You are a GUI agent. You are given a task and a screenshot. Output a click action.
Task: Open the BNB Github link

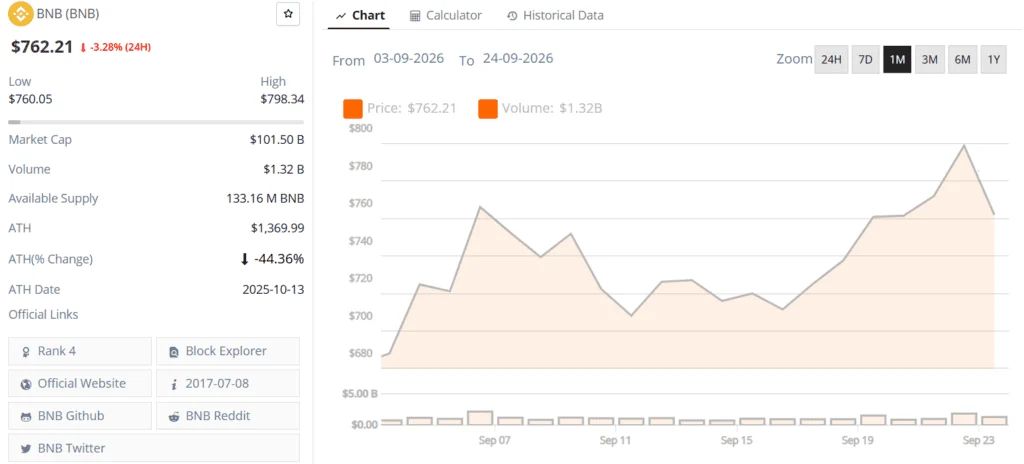(x=80, y=416)
